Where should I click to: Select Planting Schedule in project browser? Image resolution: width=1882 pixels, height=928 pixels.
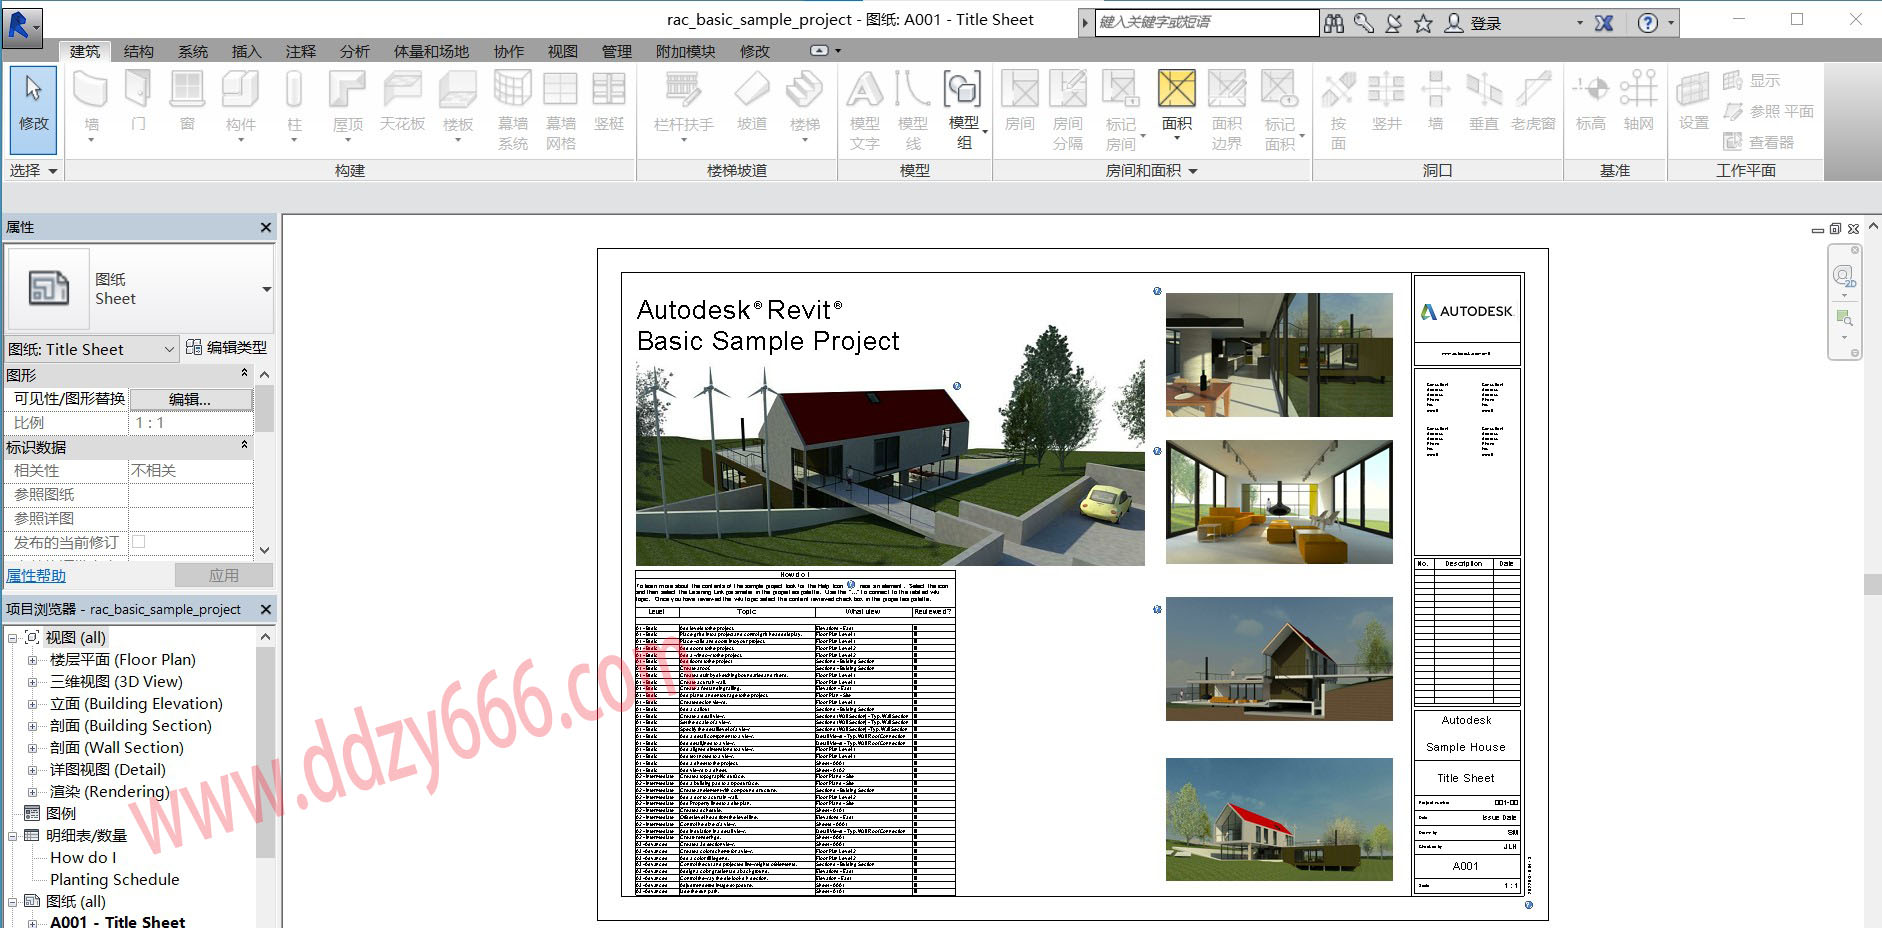[x=115, y=880]
